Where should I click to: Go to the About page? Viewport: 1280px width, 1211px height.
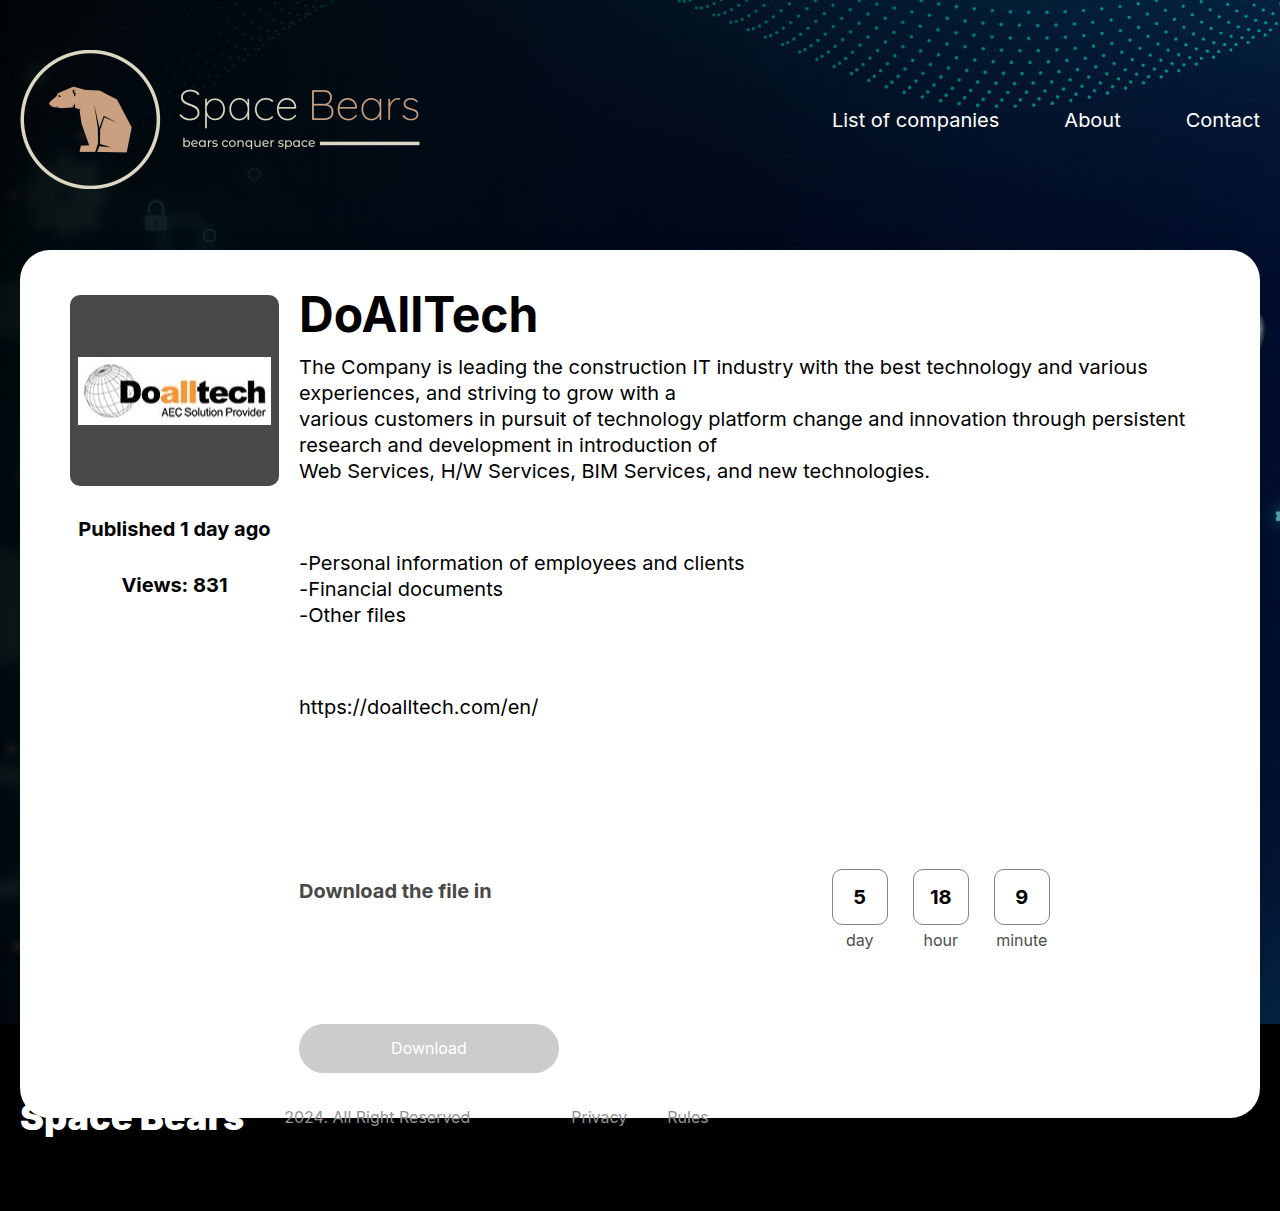(x=1092, y=120)
